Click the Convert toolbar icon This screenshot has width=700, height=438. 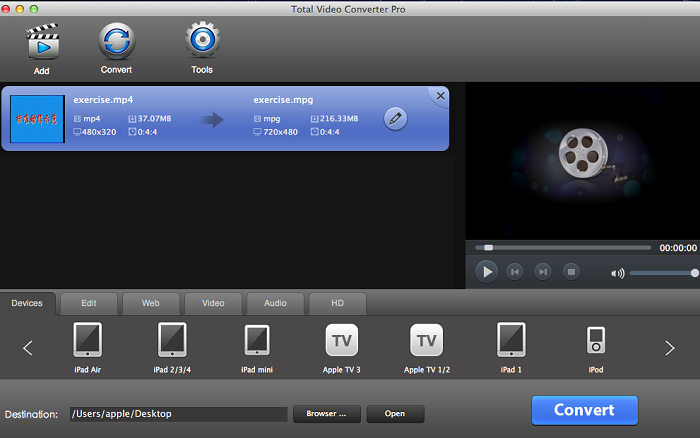point(117,41)
